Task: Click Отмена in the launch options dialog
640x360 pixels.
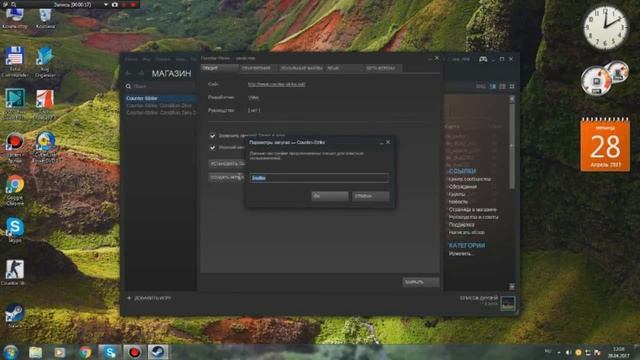Action: click(x=371, y=196)
